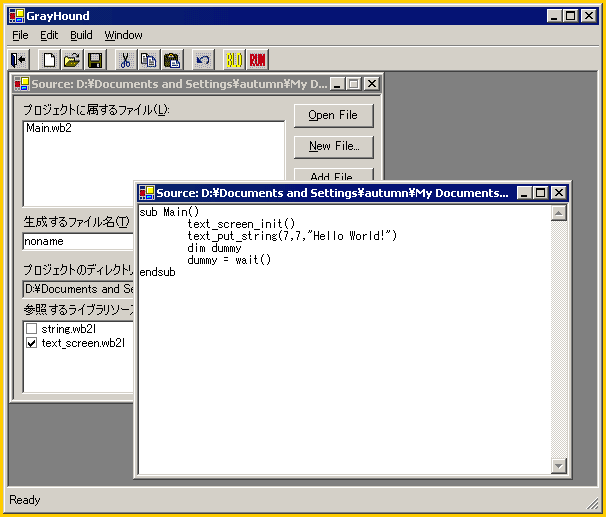Click the 'dummy = wait()' line
This screenshot has width=606, height=517.
tap(229, 260)
